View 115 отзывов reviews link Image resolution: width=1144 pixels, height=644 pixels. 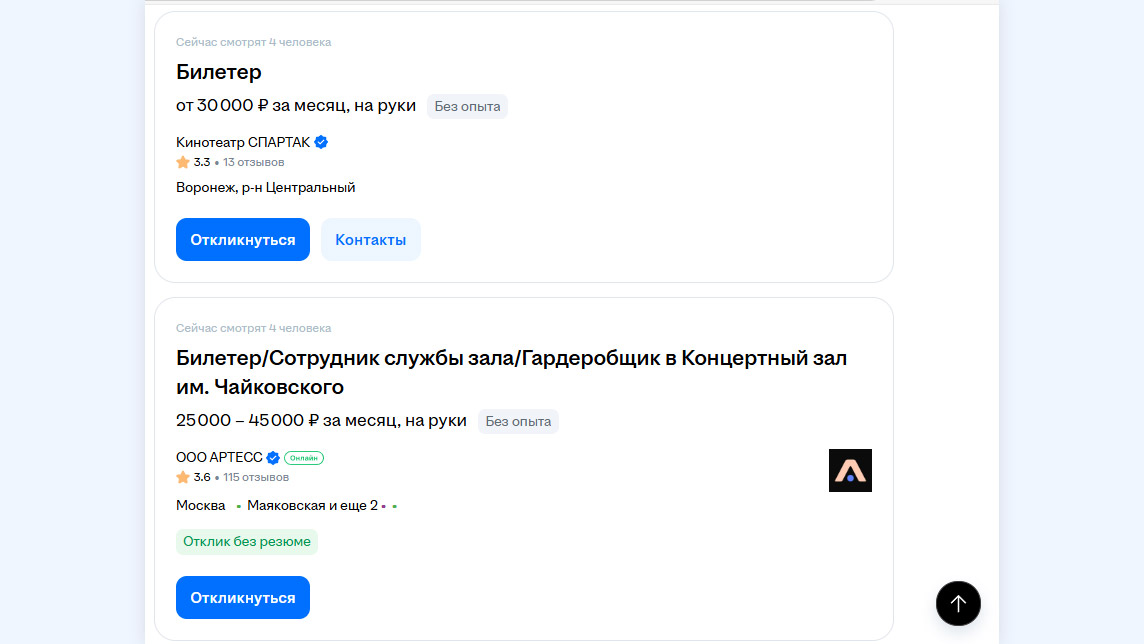pyautogui.click(x=256, y=478)
